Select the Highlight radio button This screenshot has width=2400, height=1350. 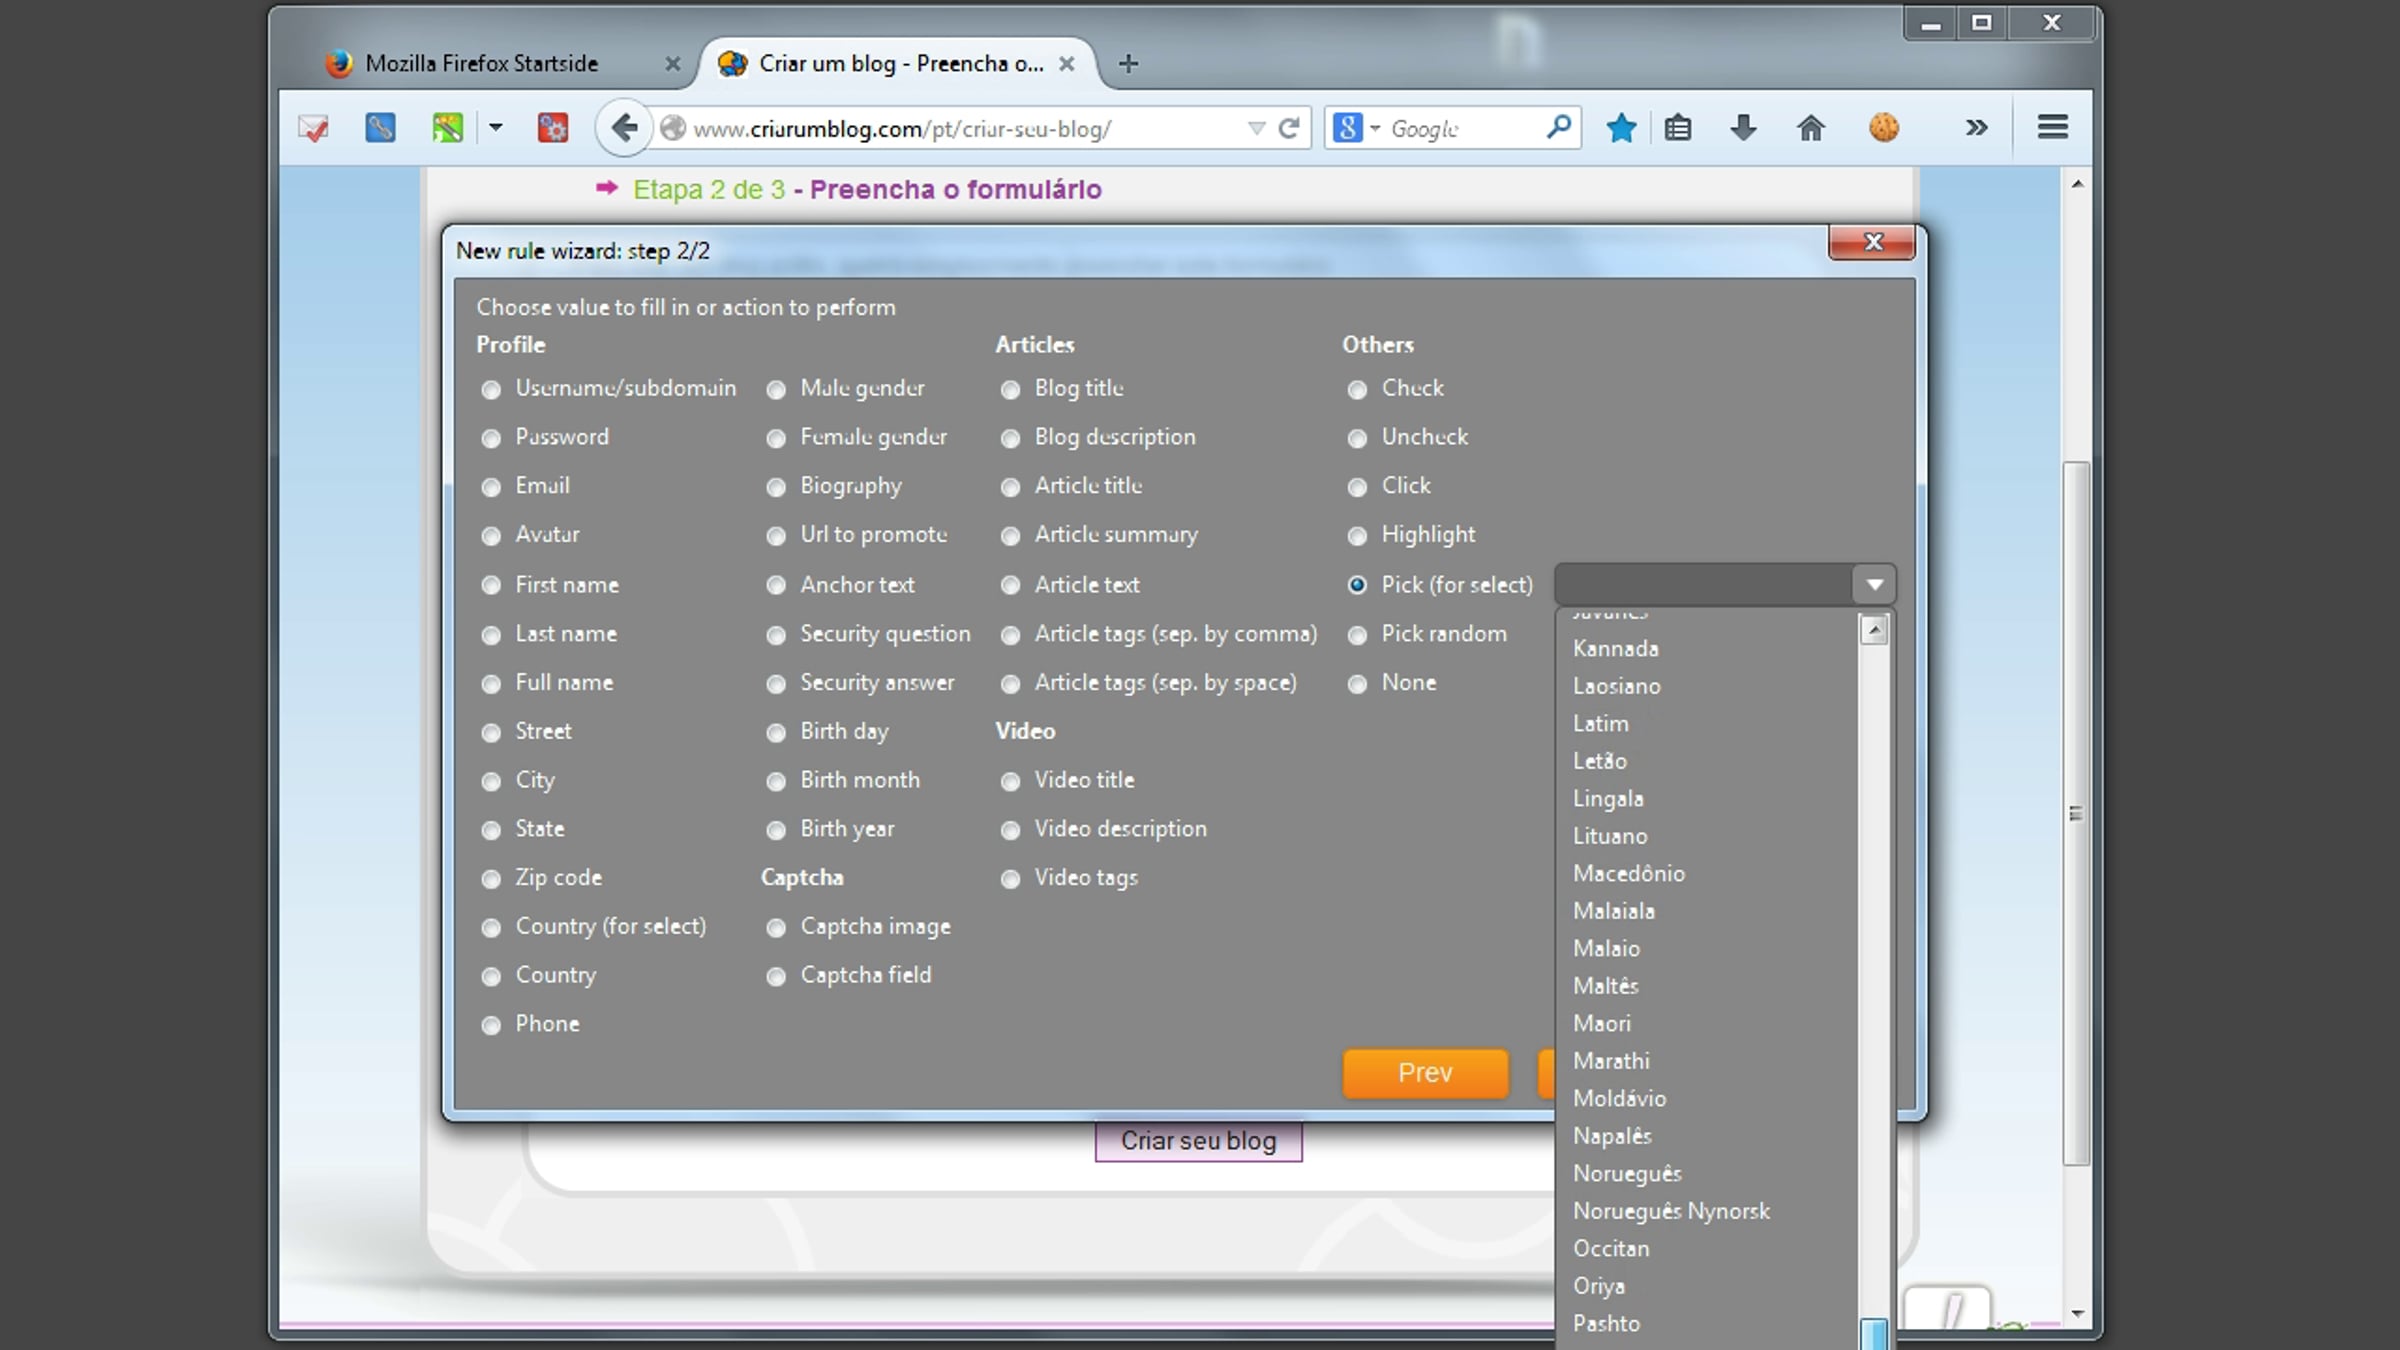point(1357,536)
